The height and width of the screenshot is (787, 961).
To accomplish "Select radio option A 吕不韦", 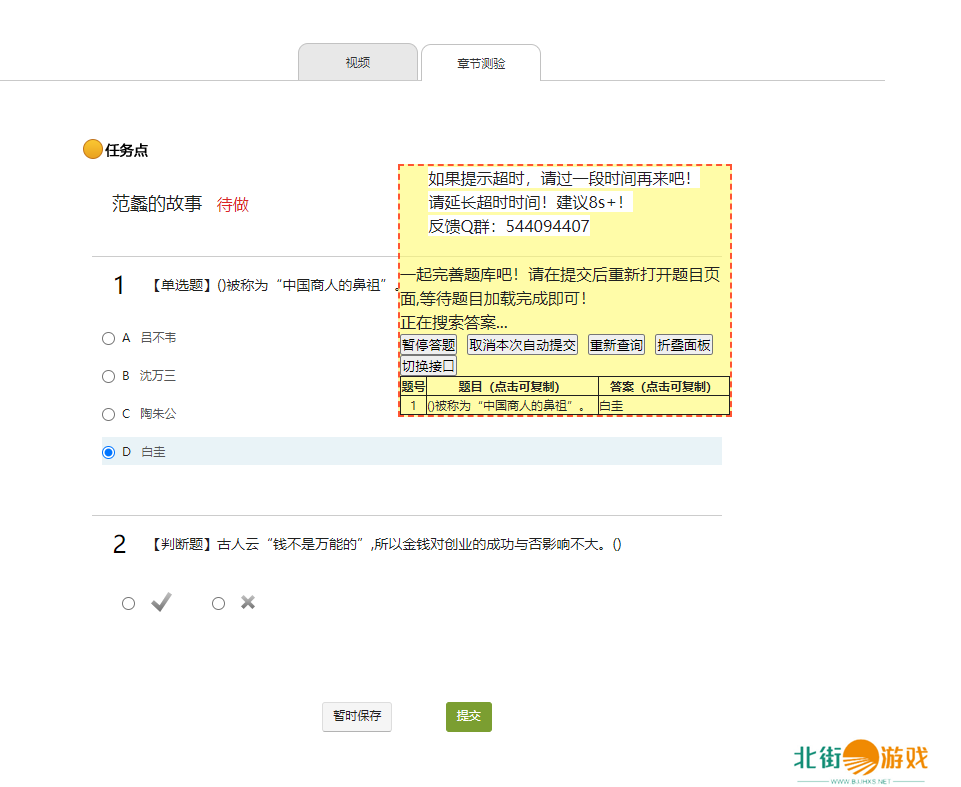I will point(108,338).
